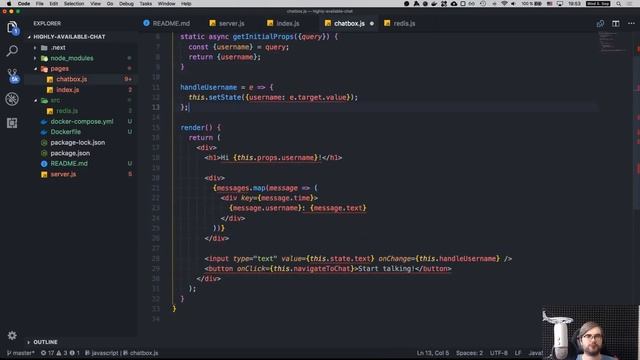
Task: Collapse the pages folder
Action: (35, 69)
